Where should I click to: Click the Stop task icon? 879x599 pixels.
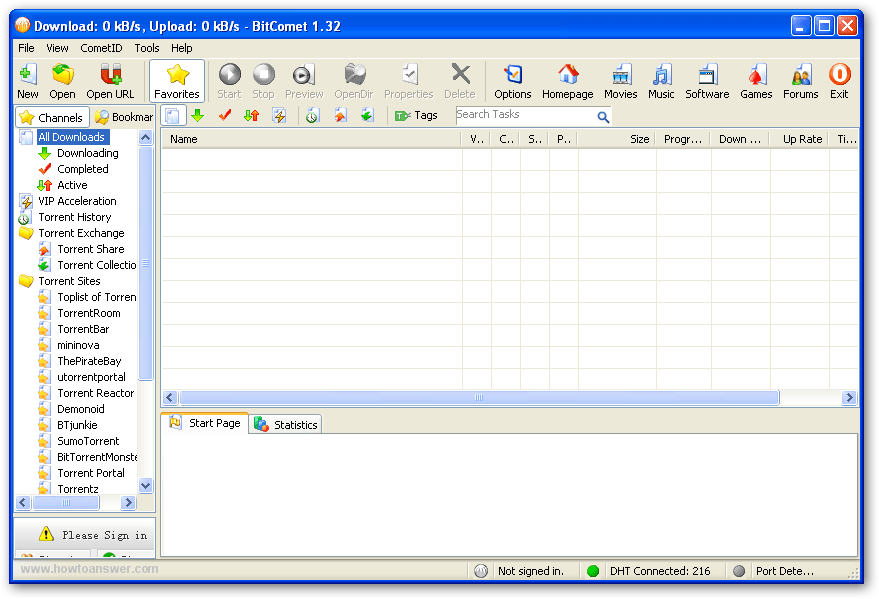pos(263,81)
